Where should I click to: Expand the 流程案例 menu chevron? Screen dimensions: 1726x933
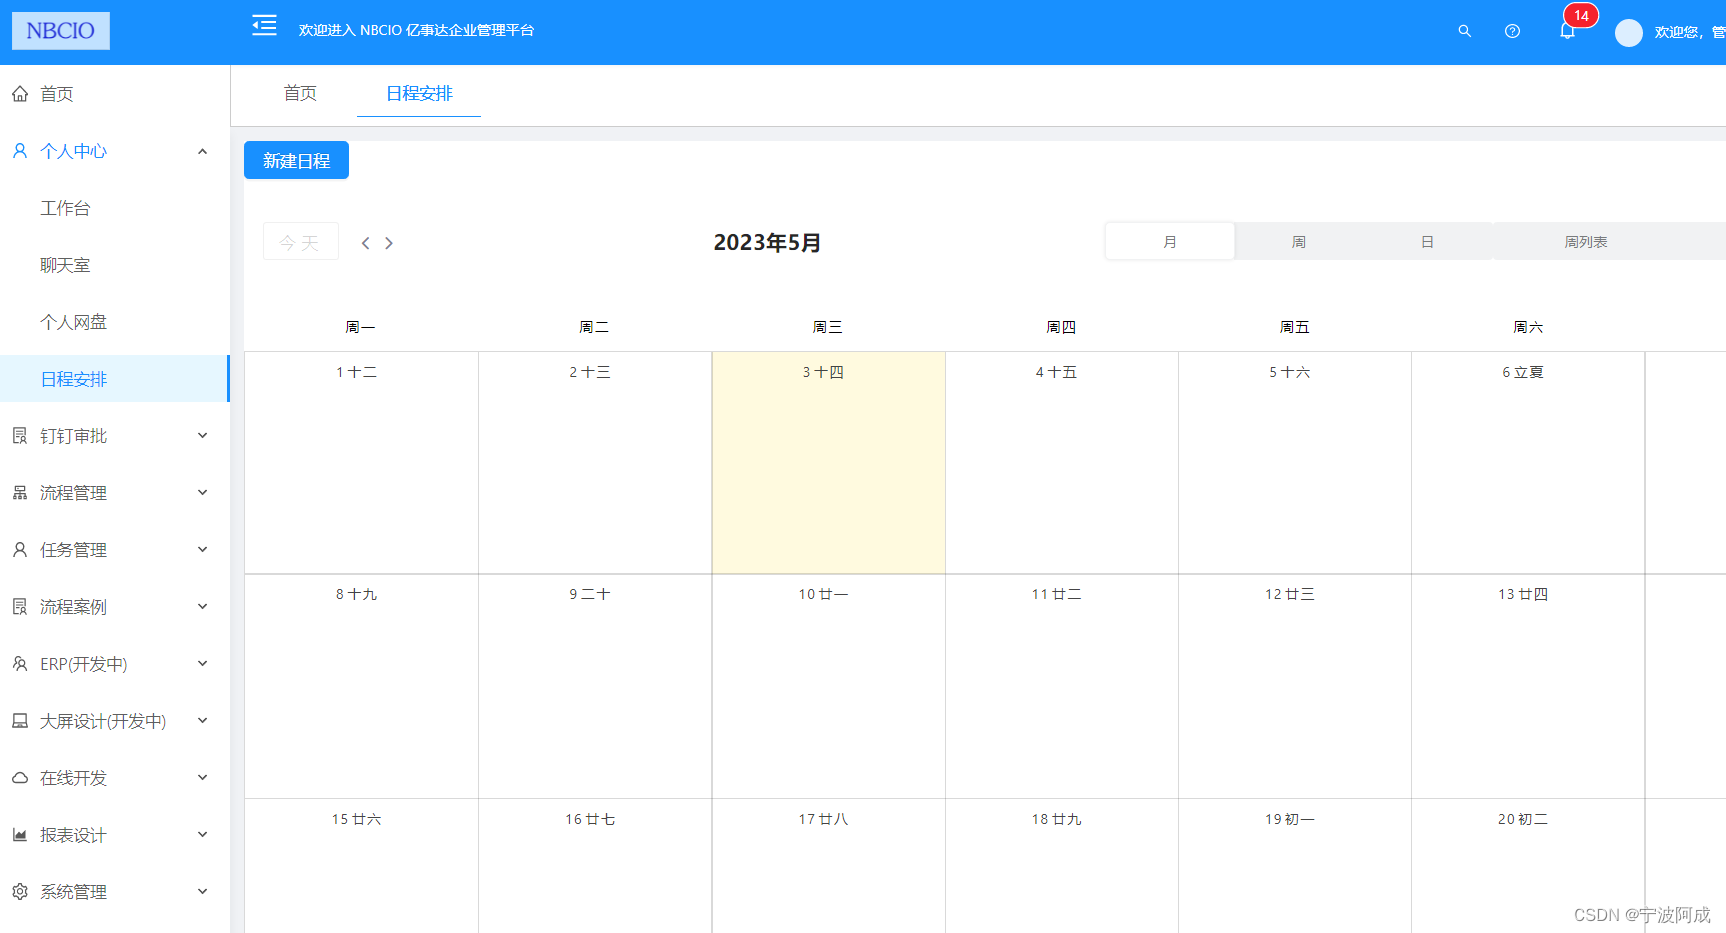pos(203,607)
